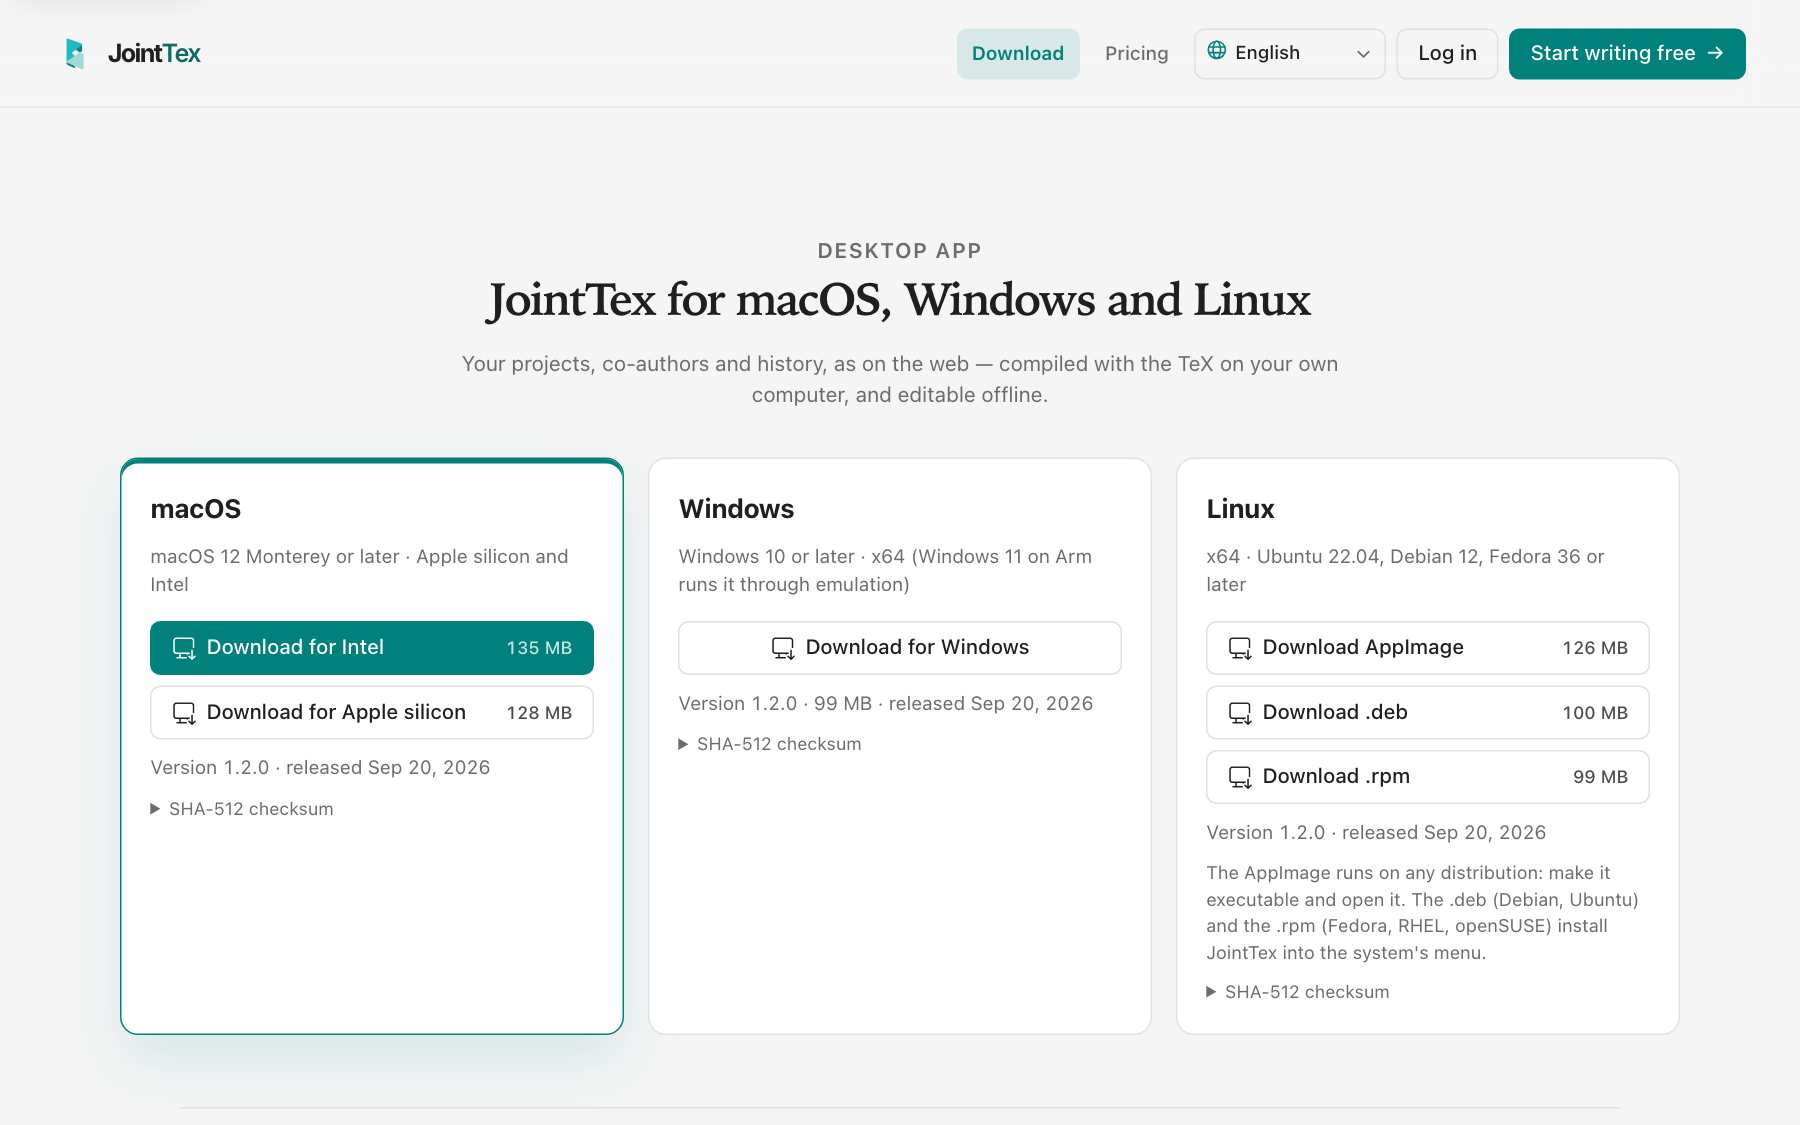This screenshot has width=1800, height=1125.
Task: Click the Windows card heading
Action: coord(736,509)
